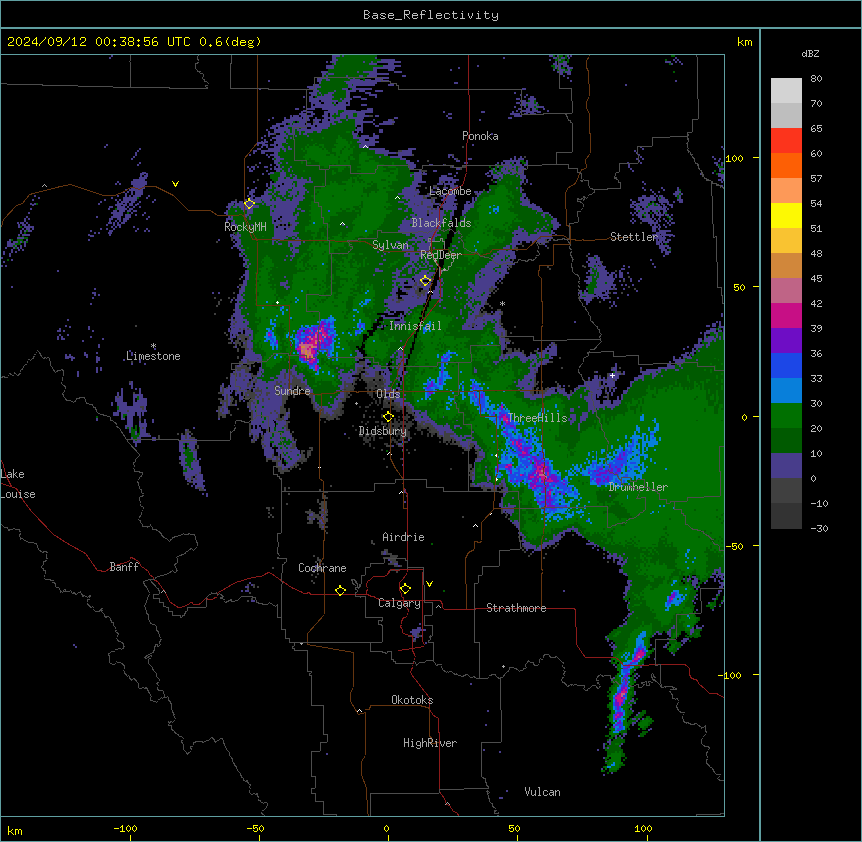862x842 pixels.
Task: Select the white plus marker northeast of ThreeHills
Action: click(x=612, y=375)
